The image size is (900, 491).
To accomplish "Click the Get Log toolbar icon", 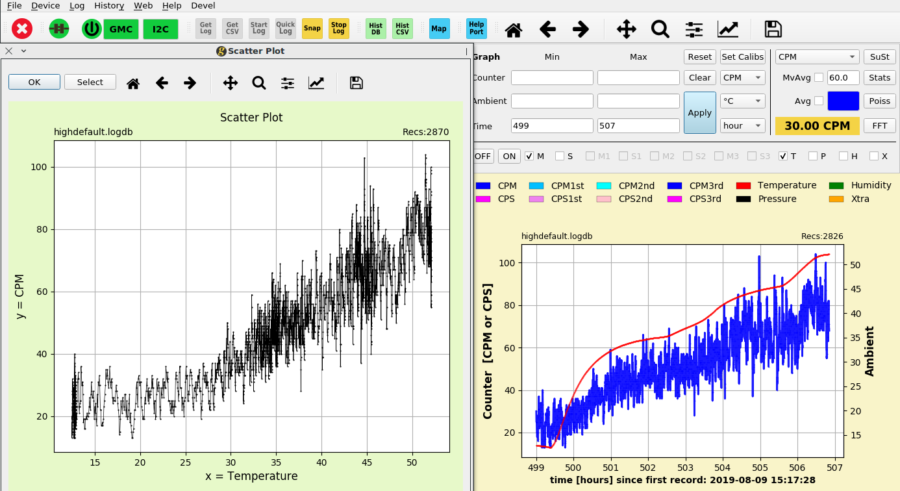I will pos(205,28).
